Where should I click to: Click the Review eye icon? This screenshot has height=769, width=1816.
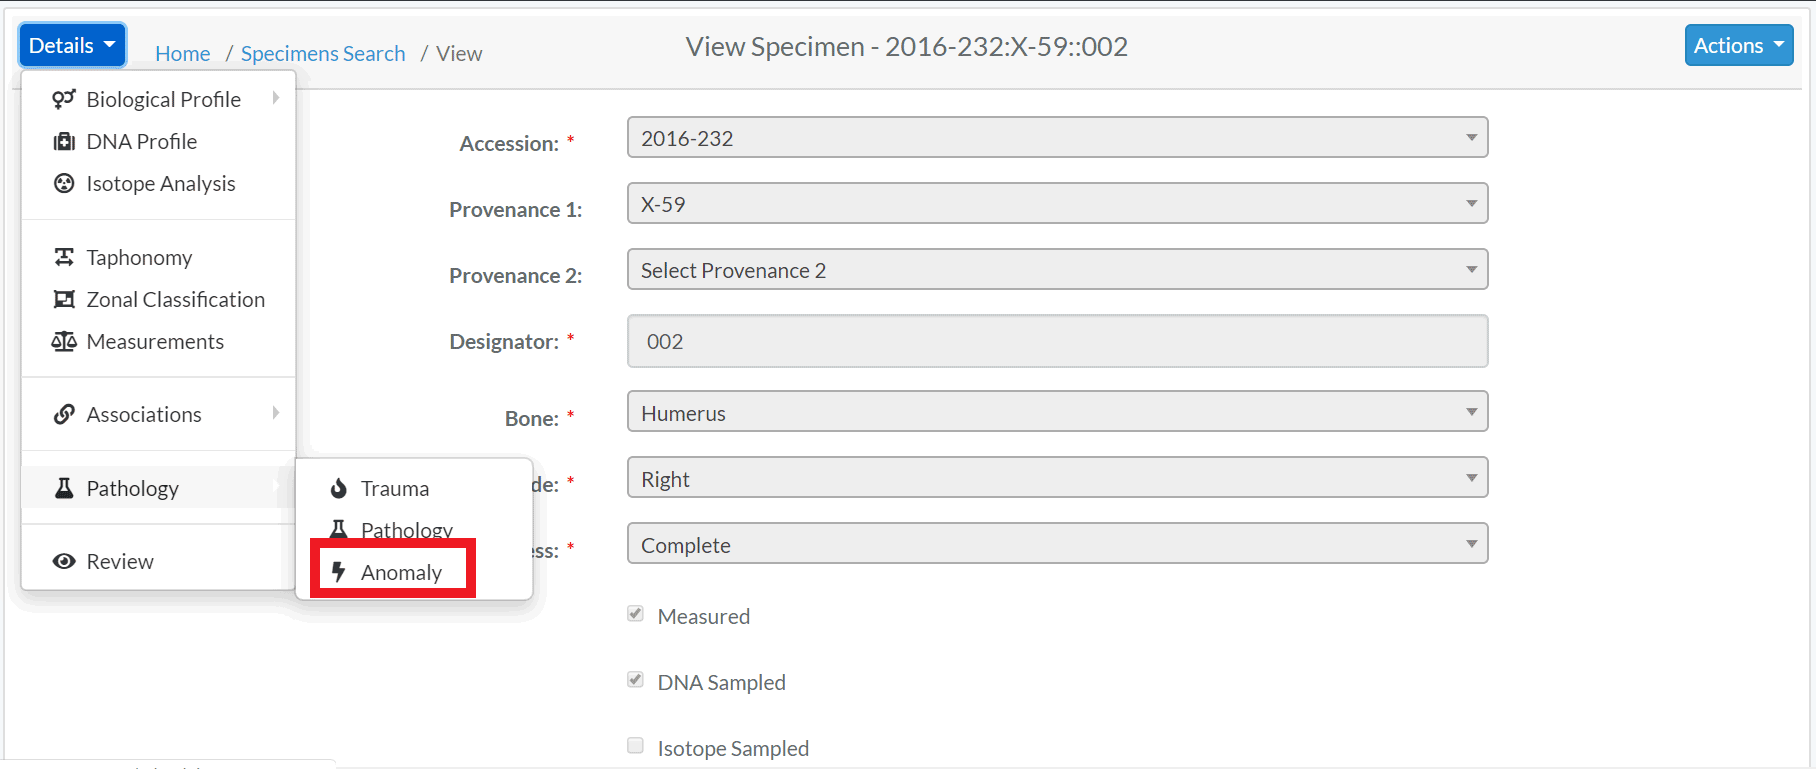(x=64, y=561)
